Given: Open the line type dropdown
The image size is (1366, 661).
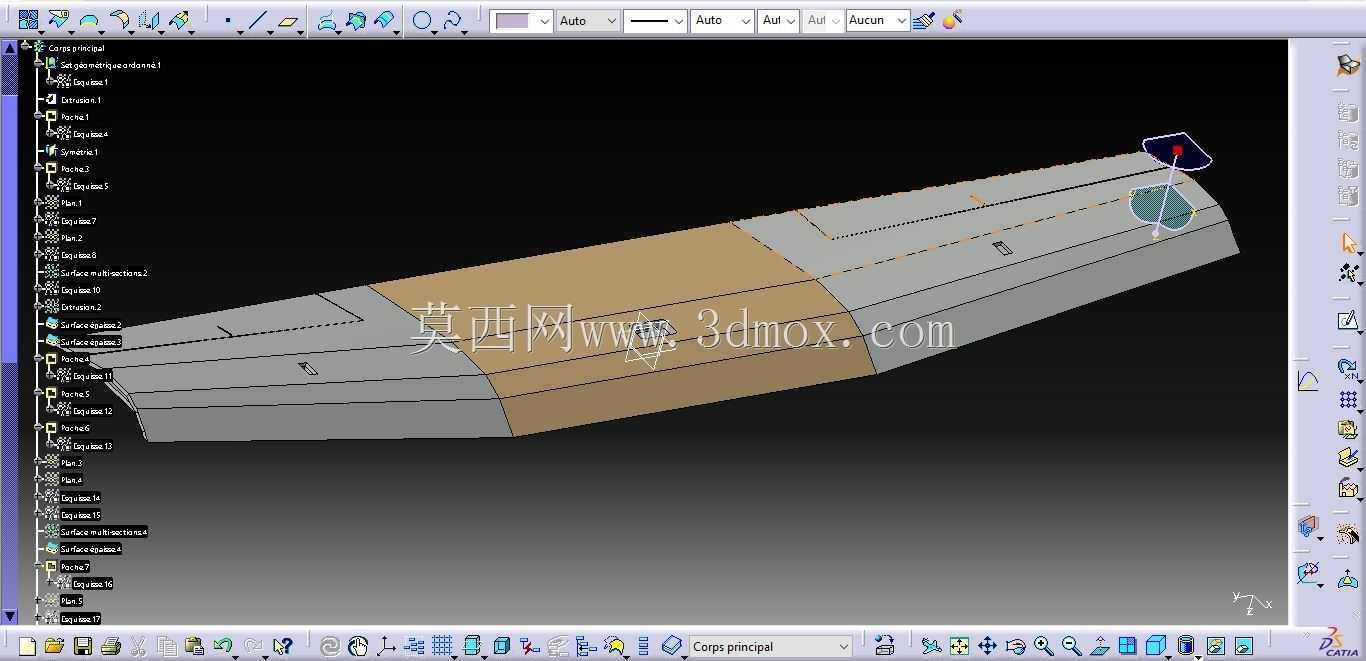Looking at the screenshot, I should (x=655, y=21).
